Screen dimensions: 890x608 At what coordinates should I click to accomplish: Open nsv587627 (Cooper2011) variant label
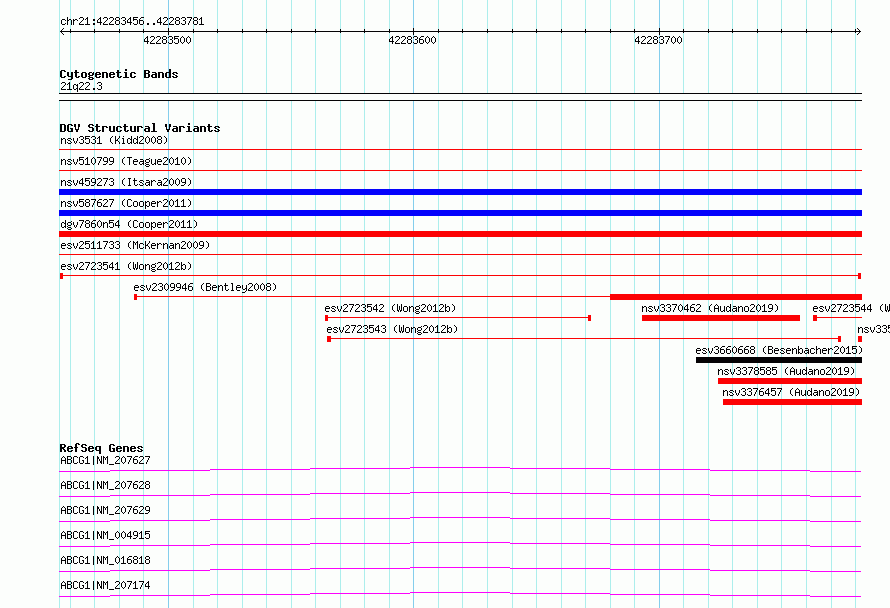coord(126,203)
